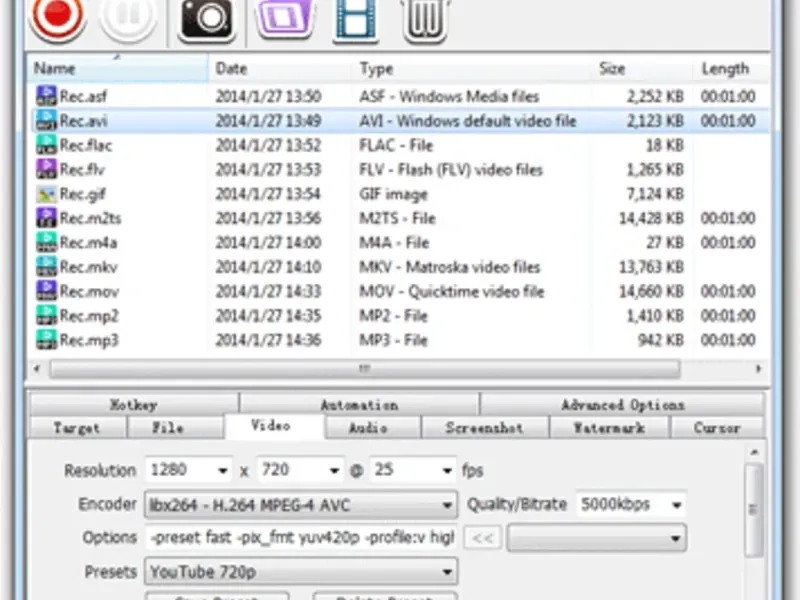Sort files by the Type column header
800x600 pixels.
[472, 68]
